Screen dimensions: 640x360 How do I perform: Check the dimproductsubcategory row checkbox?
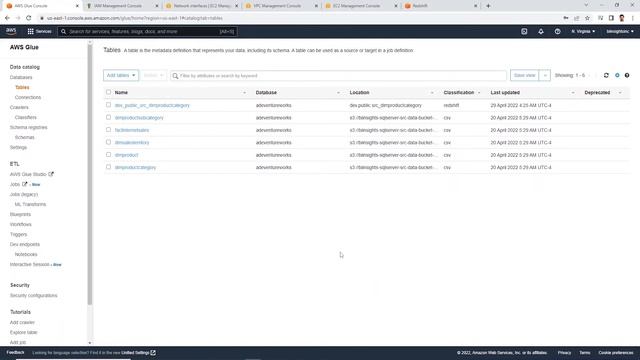pyautogui.click(x=108, y=117)
